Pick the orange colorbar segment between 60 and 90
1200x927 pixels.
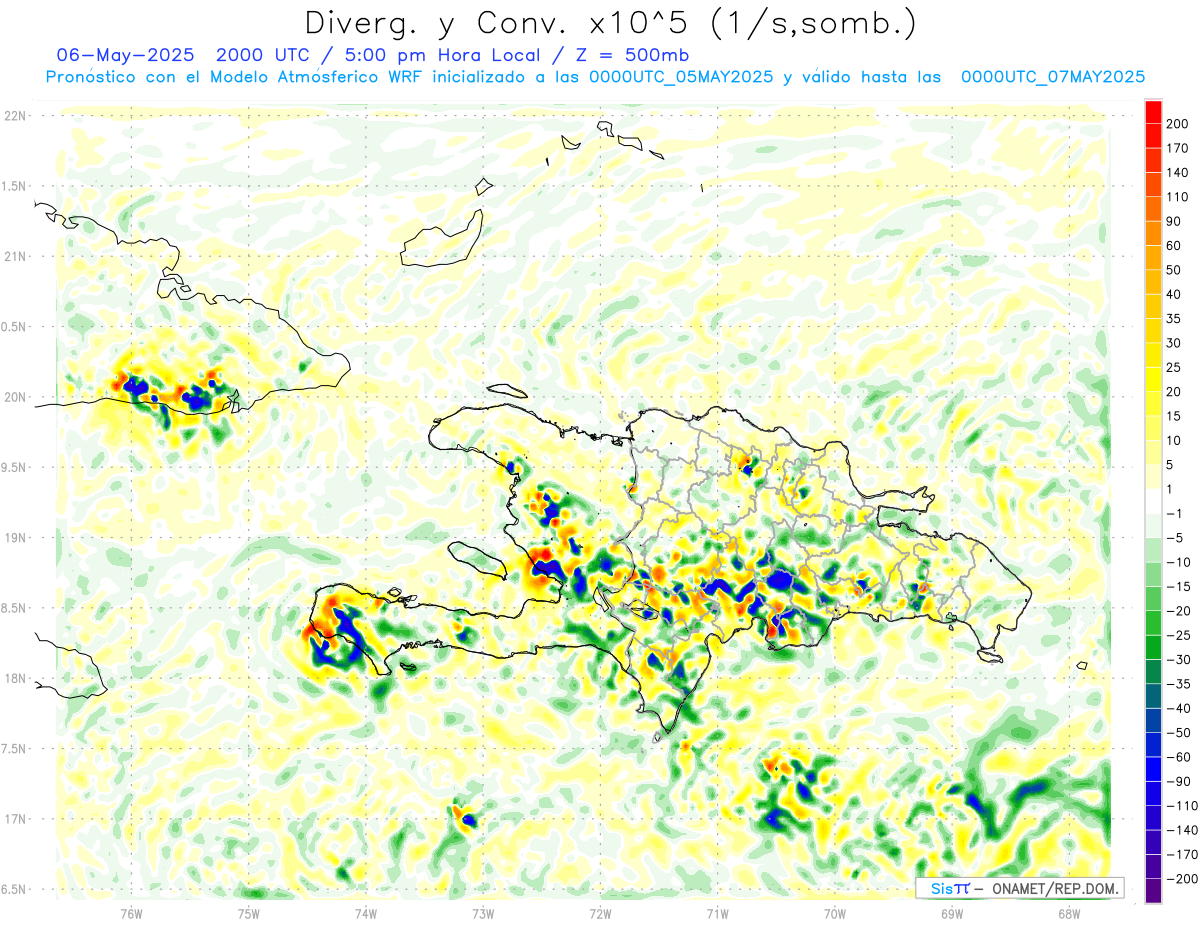click(x=1153, y=234)
